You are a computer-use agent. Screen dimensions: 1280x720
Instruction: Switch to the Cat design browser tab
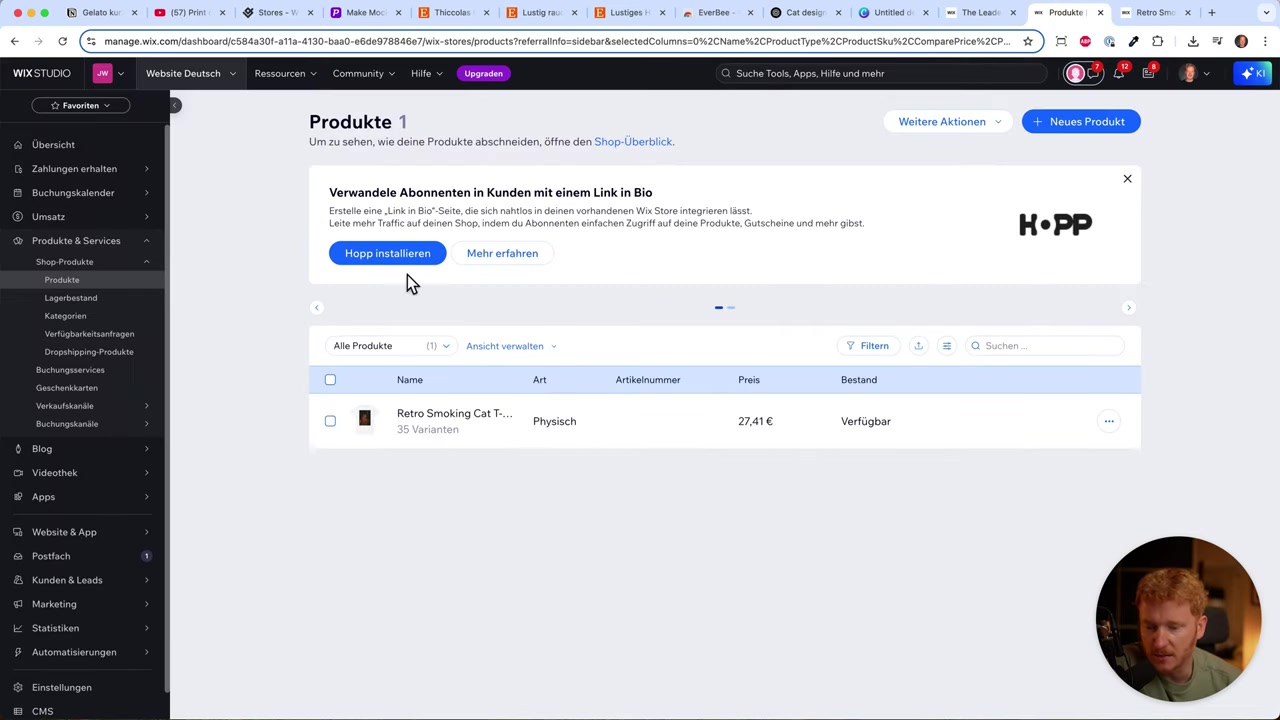(805, 12)
